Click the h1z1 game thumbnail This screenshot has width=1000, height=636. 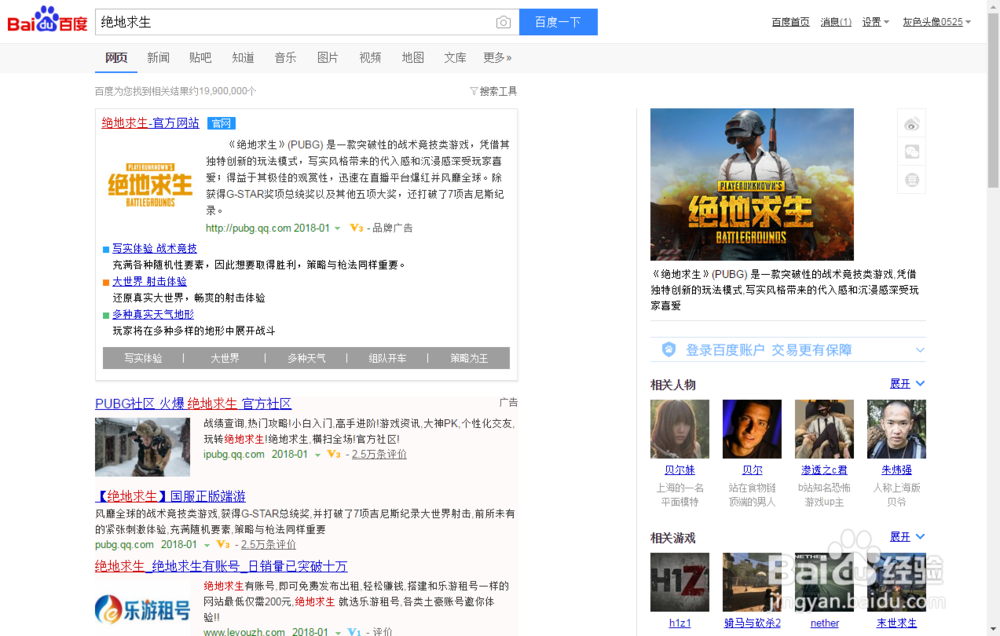679,582
